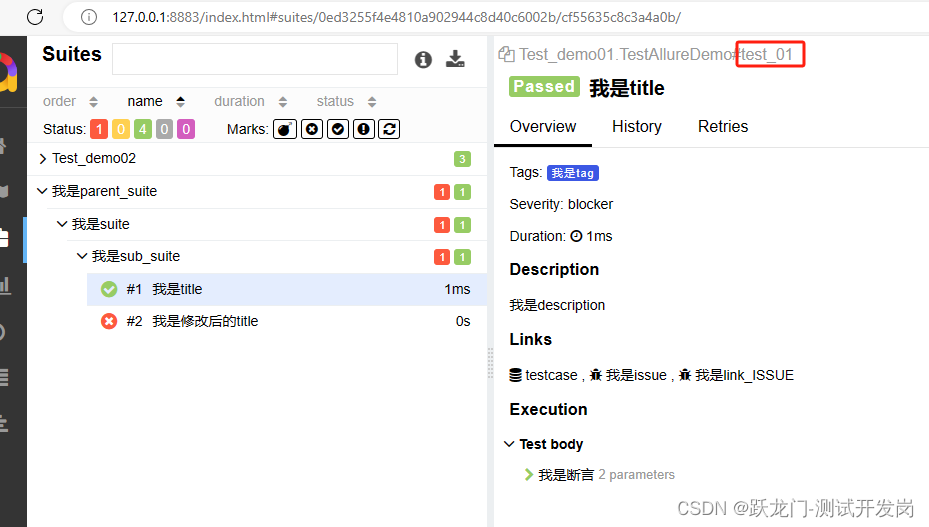Viewport: 929px width, 527px height.
Task: Click the Allure logo in sidebar
Action: click(x=7, y=72)
